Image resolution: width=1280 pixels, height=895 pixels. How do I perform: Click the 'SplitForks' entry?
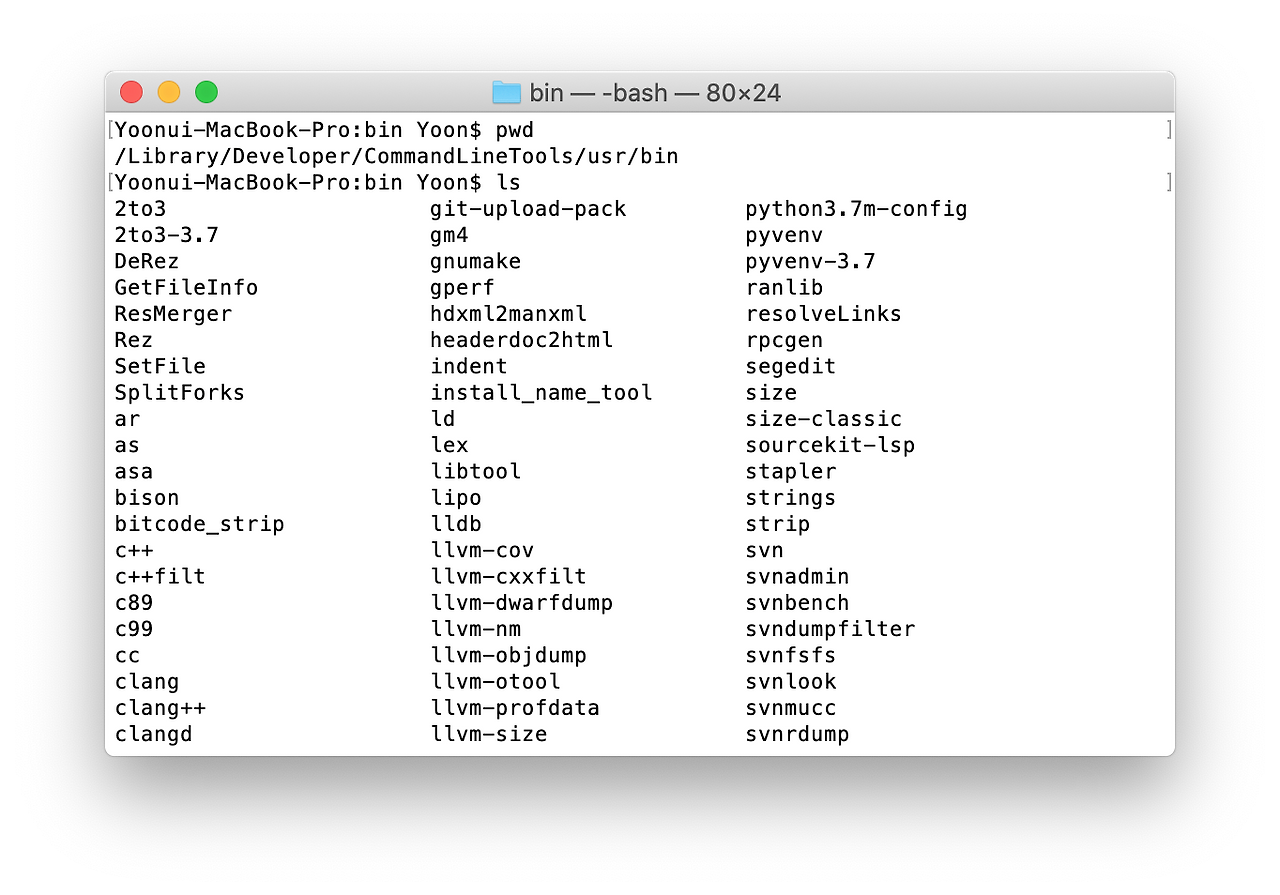tap(179, 393)
